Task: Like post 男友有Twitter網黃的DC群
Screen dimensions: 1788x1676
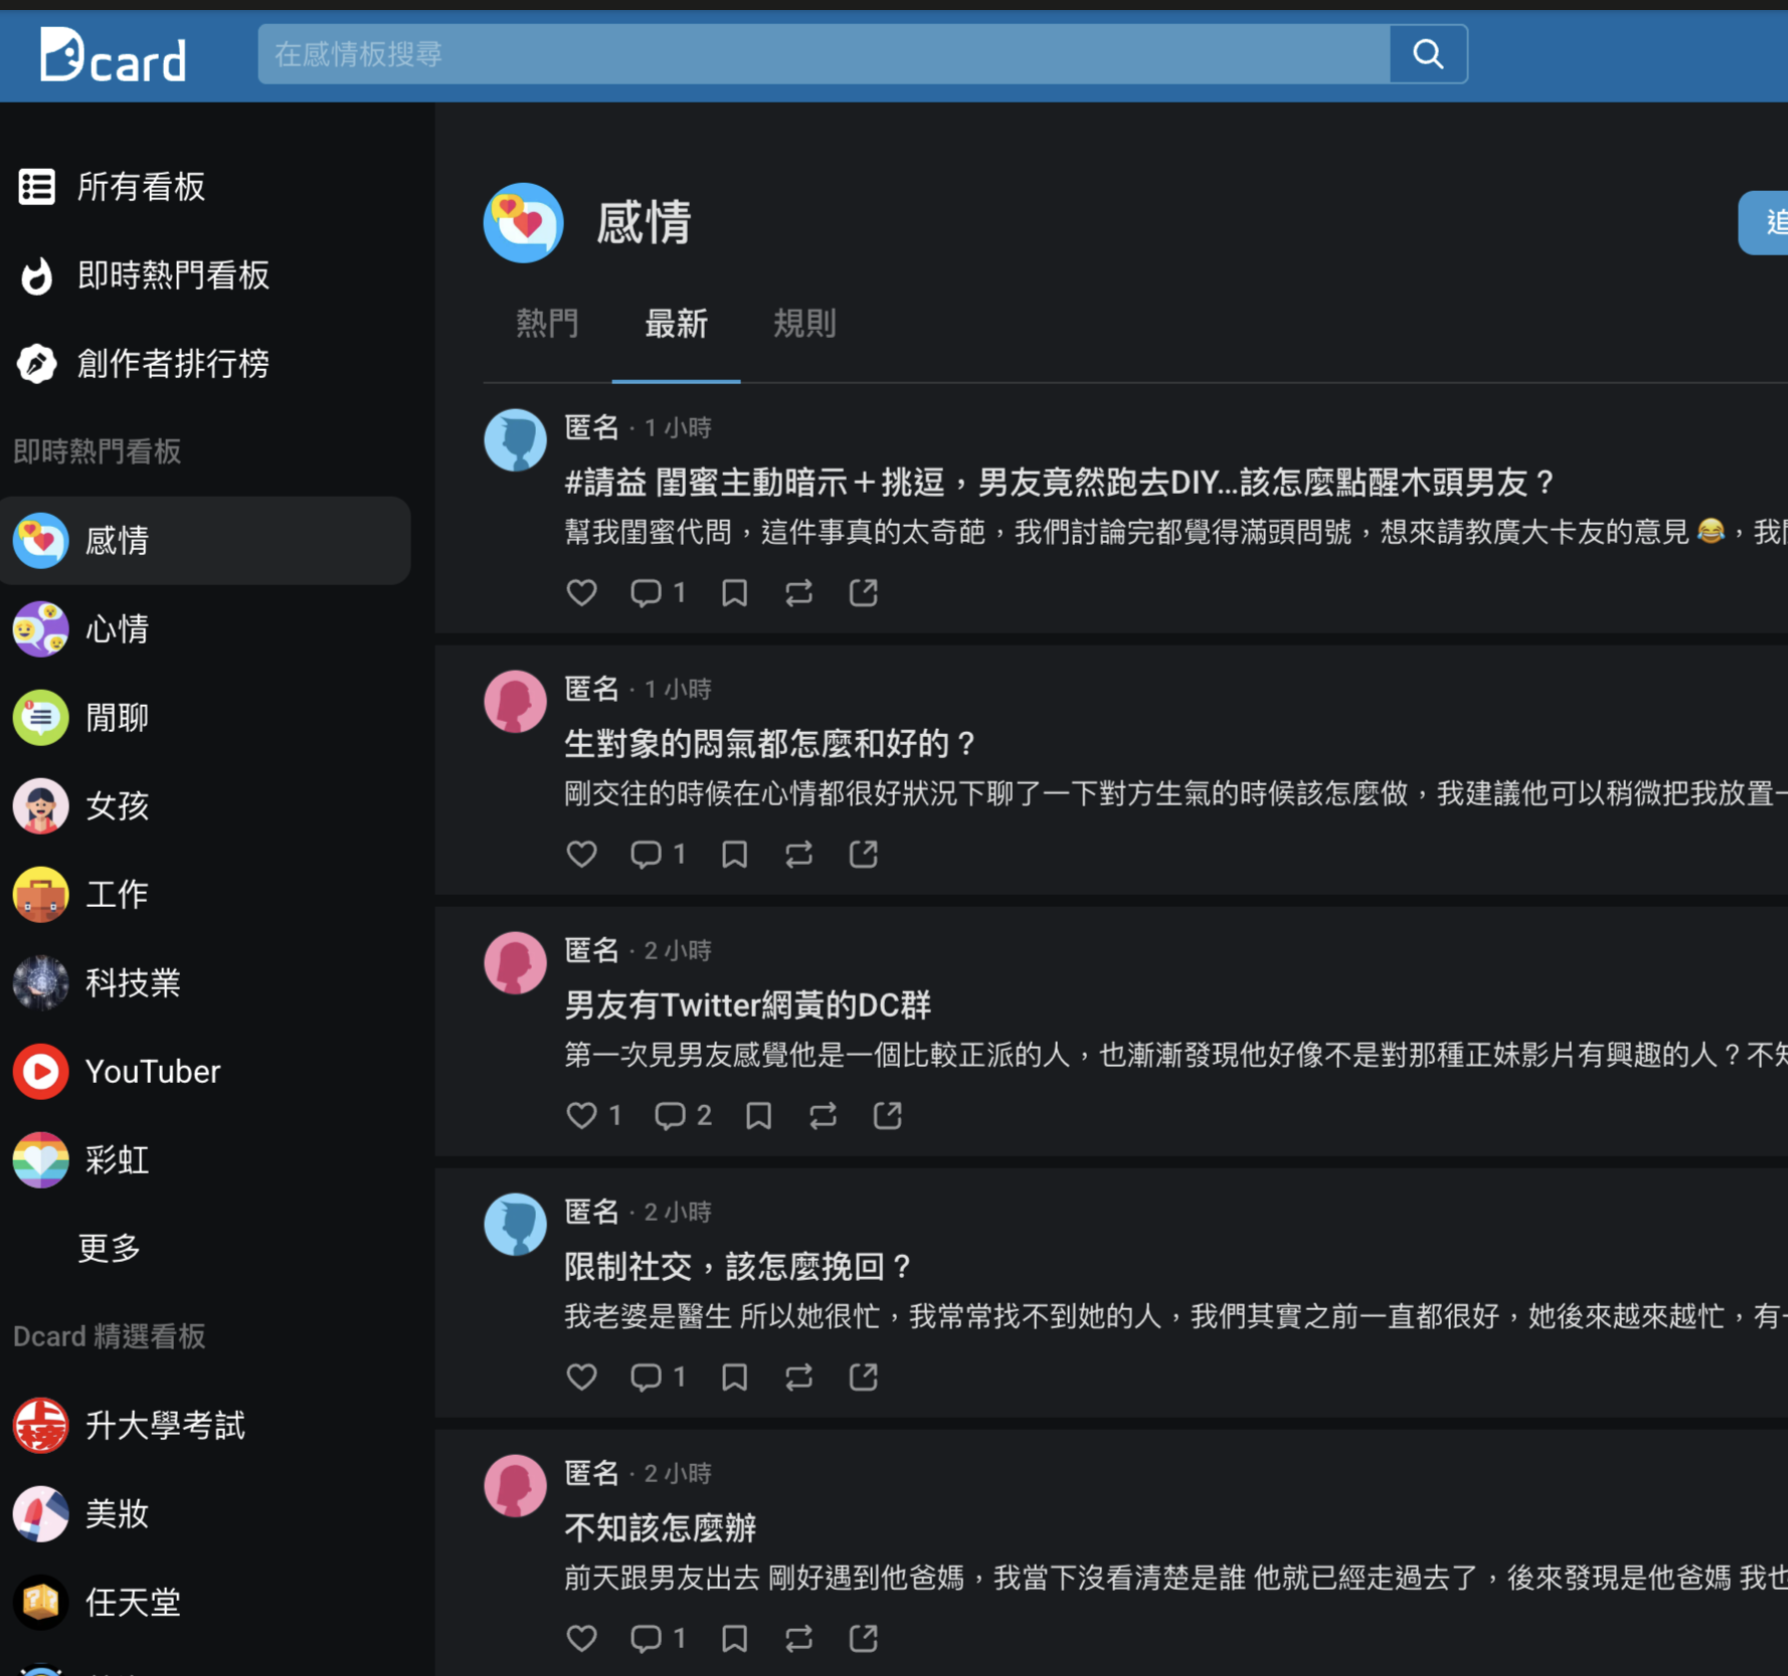Action: 594,1115
